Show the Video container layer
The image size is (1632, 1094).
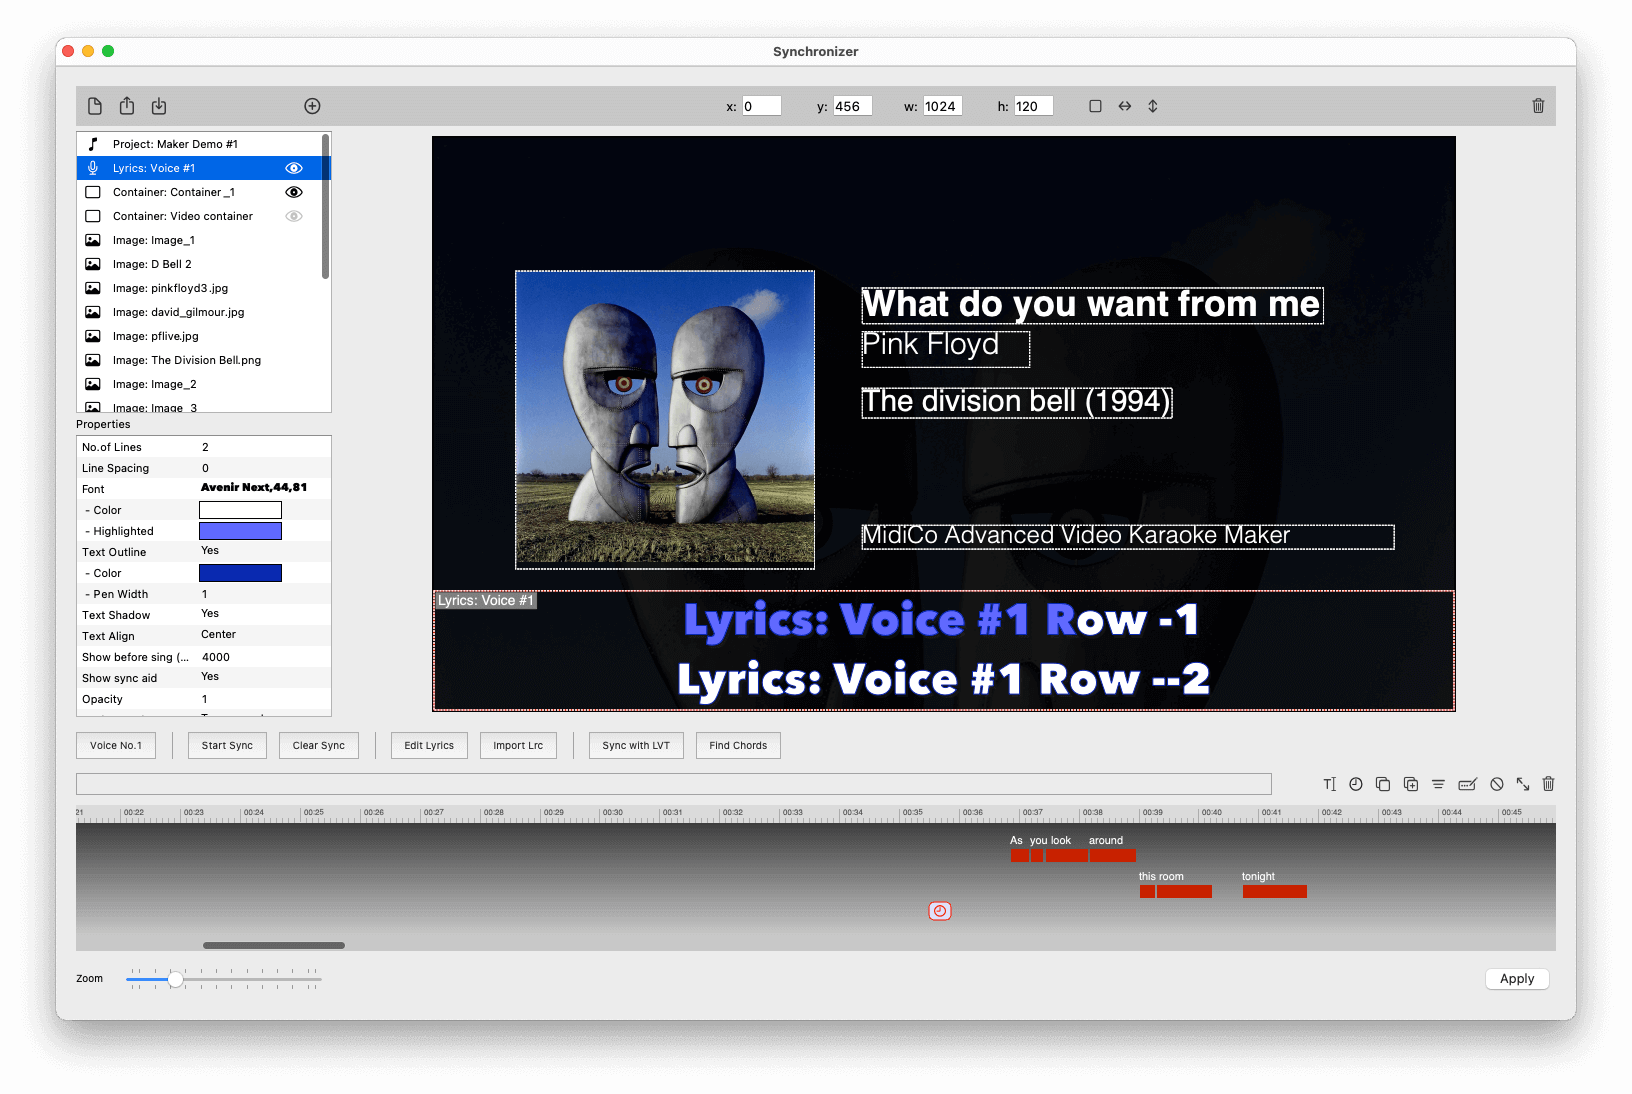(293, 216)
